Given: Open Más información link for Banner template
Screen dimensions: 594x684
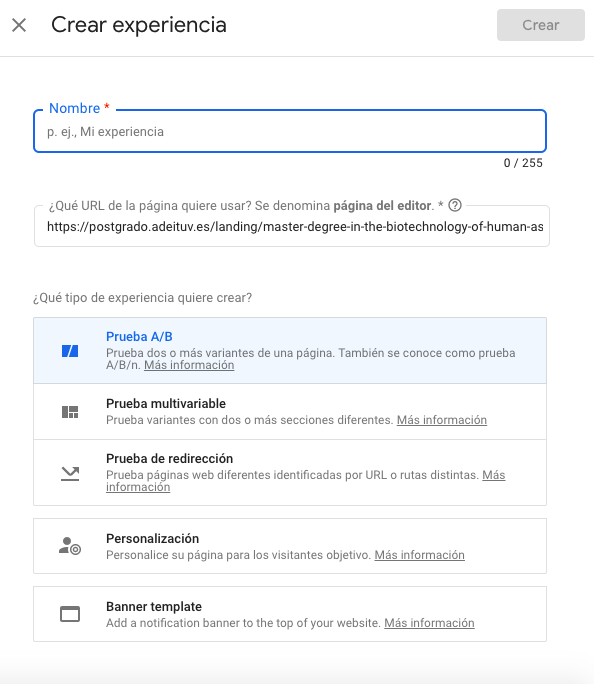Looking at the screenshot, I should (x=429, y=623).
